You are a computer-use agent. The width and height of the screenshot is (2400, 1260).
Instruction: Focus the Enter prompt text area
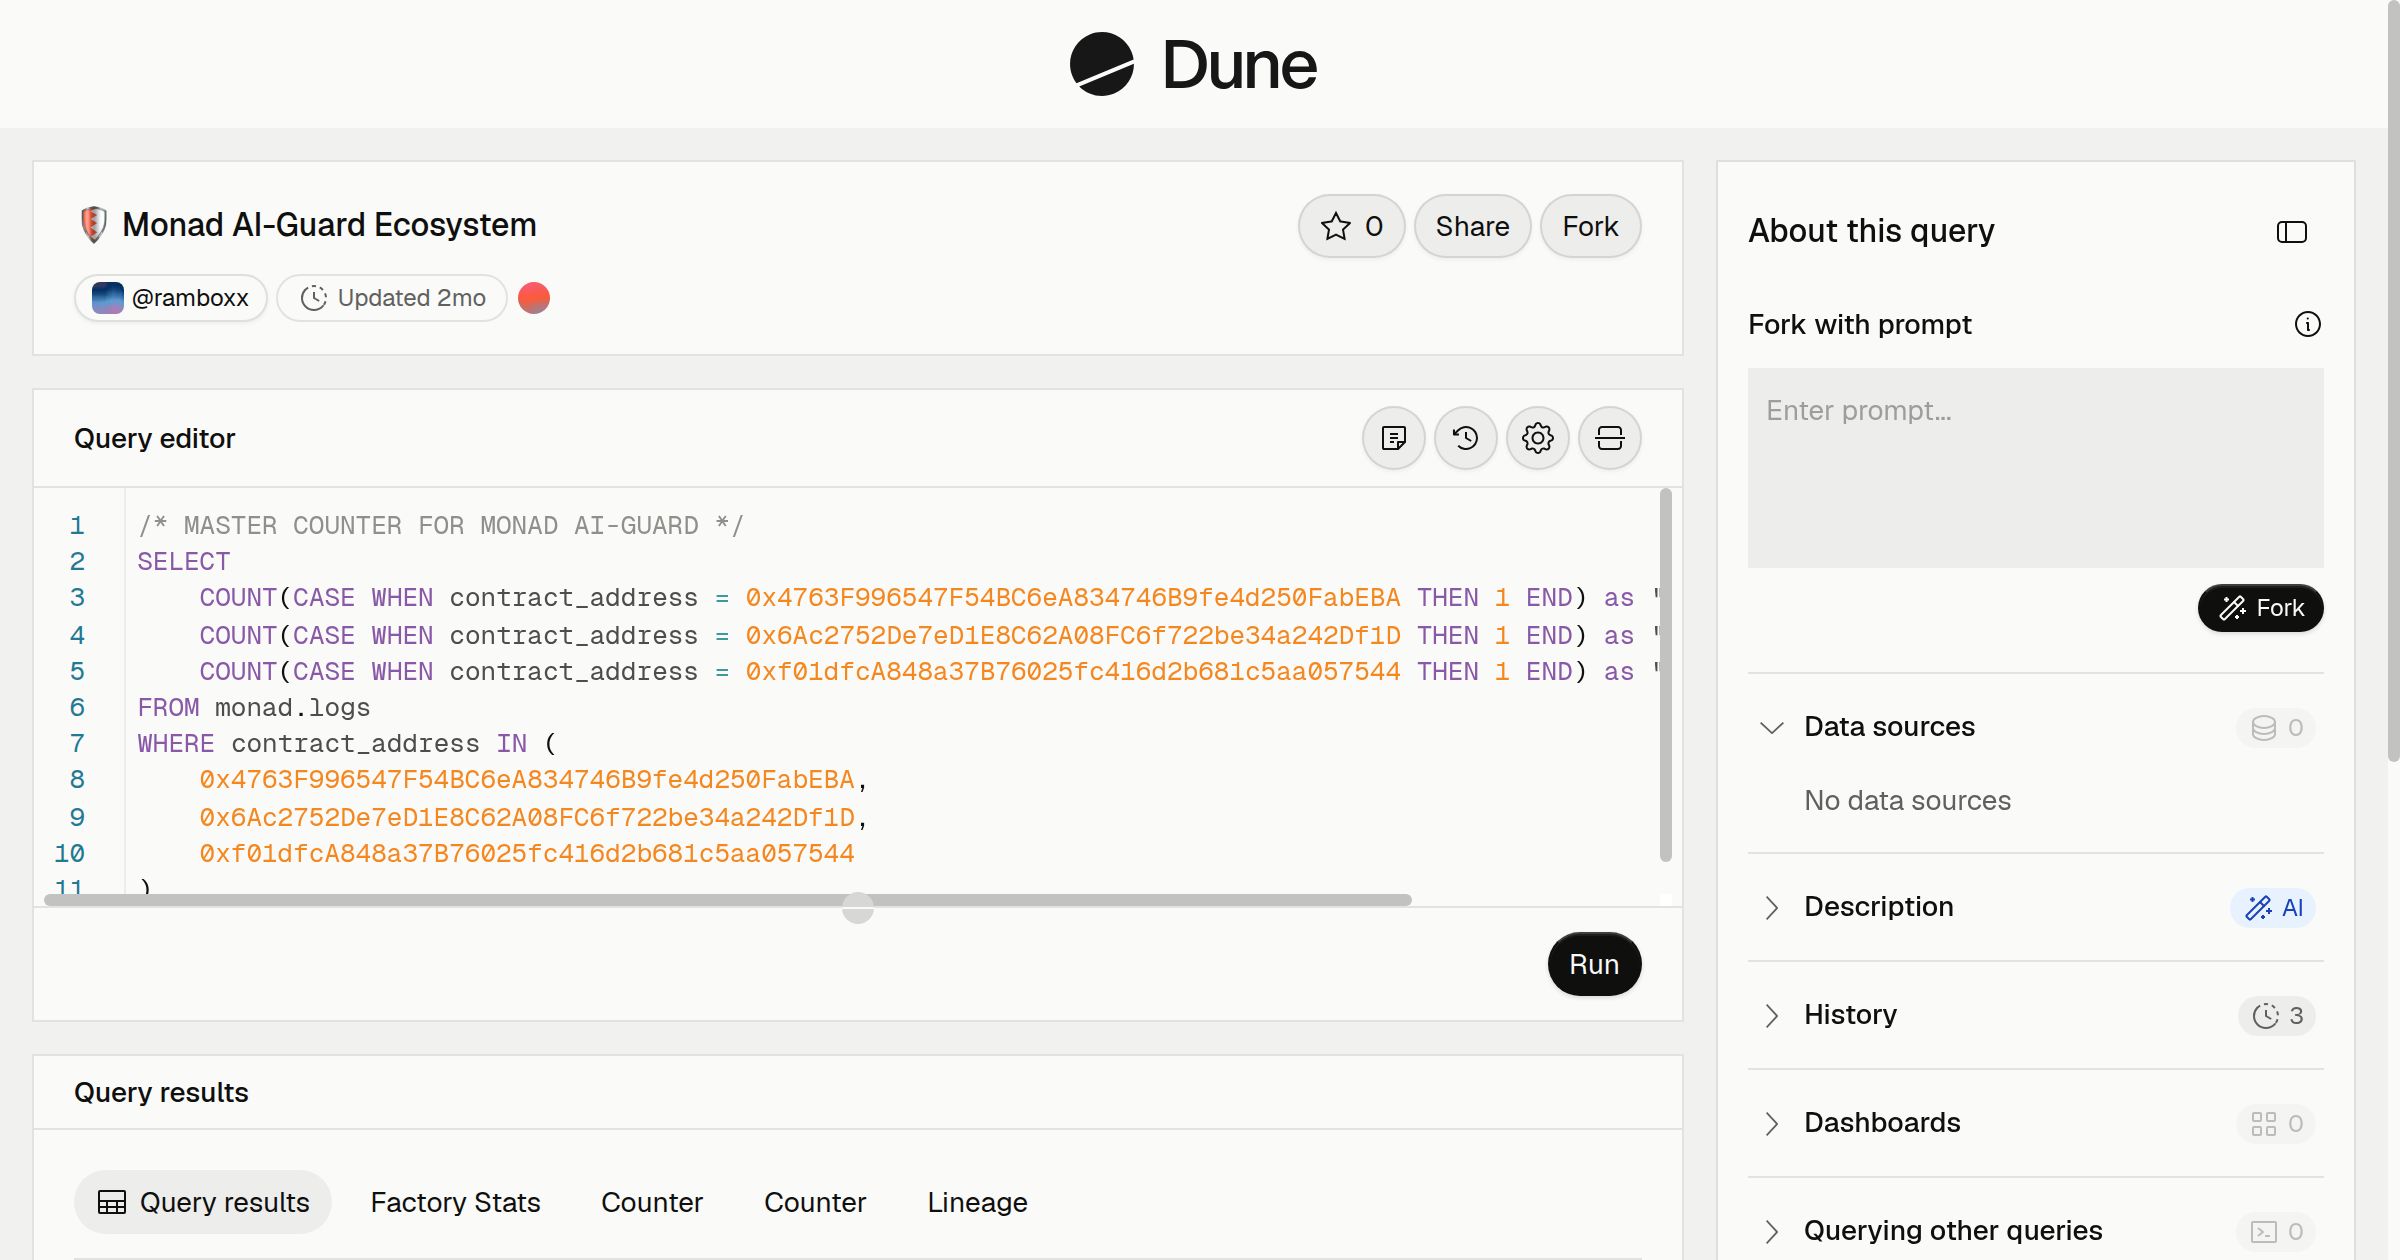[2035, 468]
